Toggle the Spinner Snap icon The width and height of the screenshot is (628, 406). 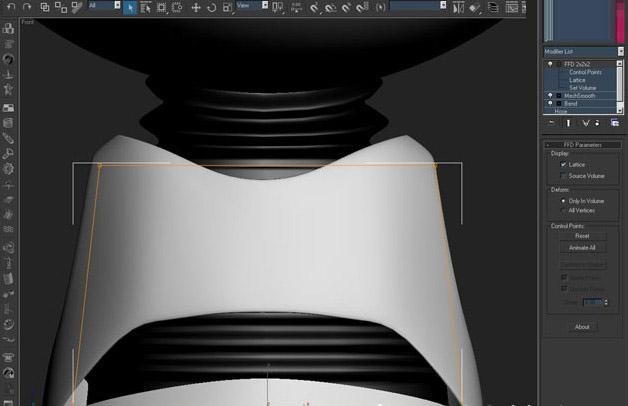[x=362, y=7]
